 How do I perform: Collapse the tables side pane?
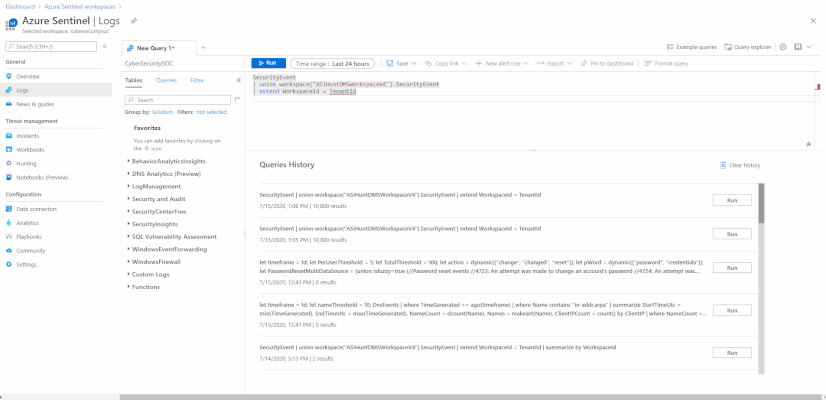(x=239, y=80)
